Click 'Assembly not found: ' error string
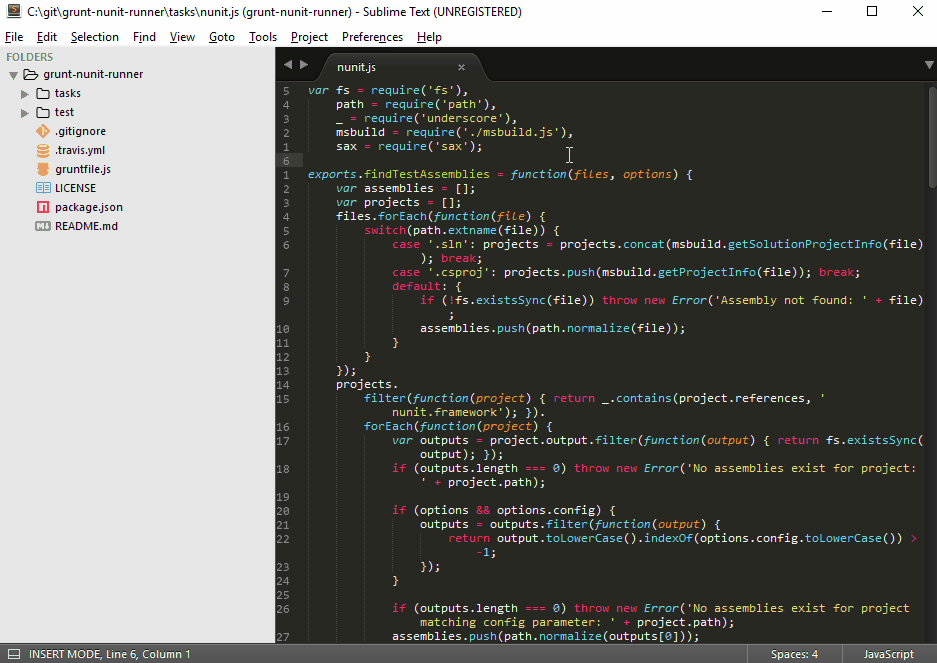 click(x=791, y=300)
